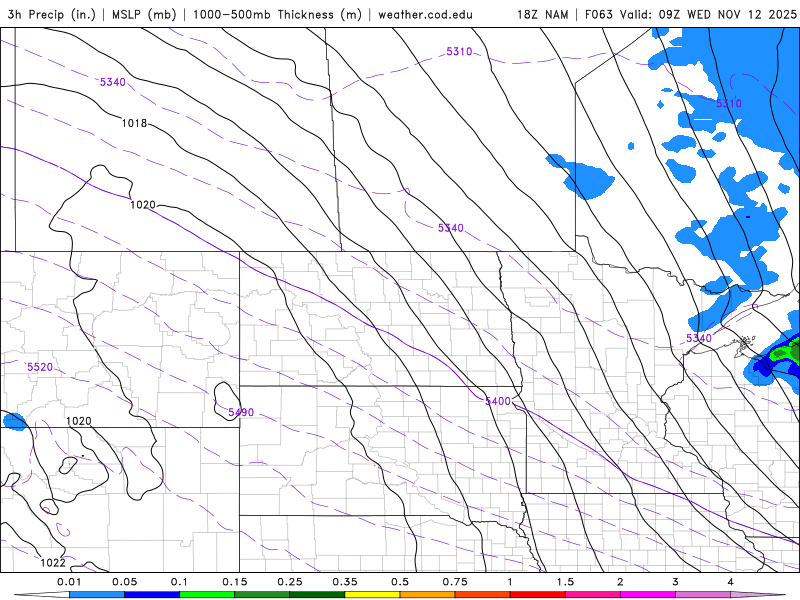Click the legend value '0.01'
Screen dimensions: 800x600
click(x=69, y=582)
